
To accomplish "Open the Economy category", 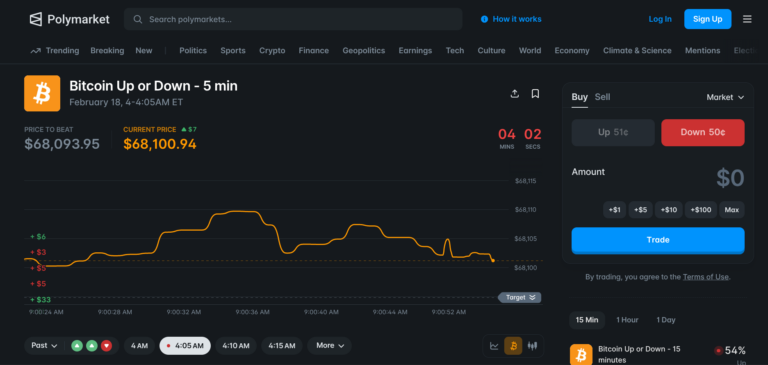I will (572, 50).
